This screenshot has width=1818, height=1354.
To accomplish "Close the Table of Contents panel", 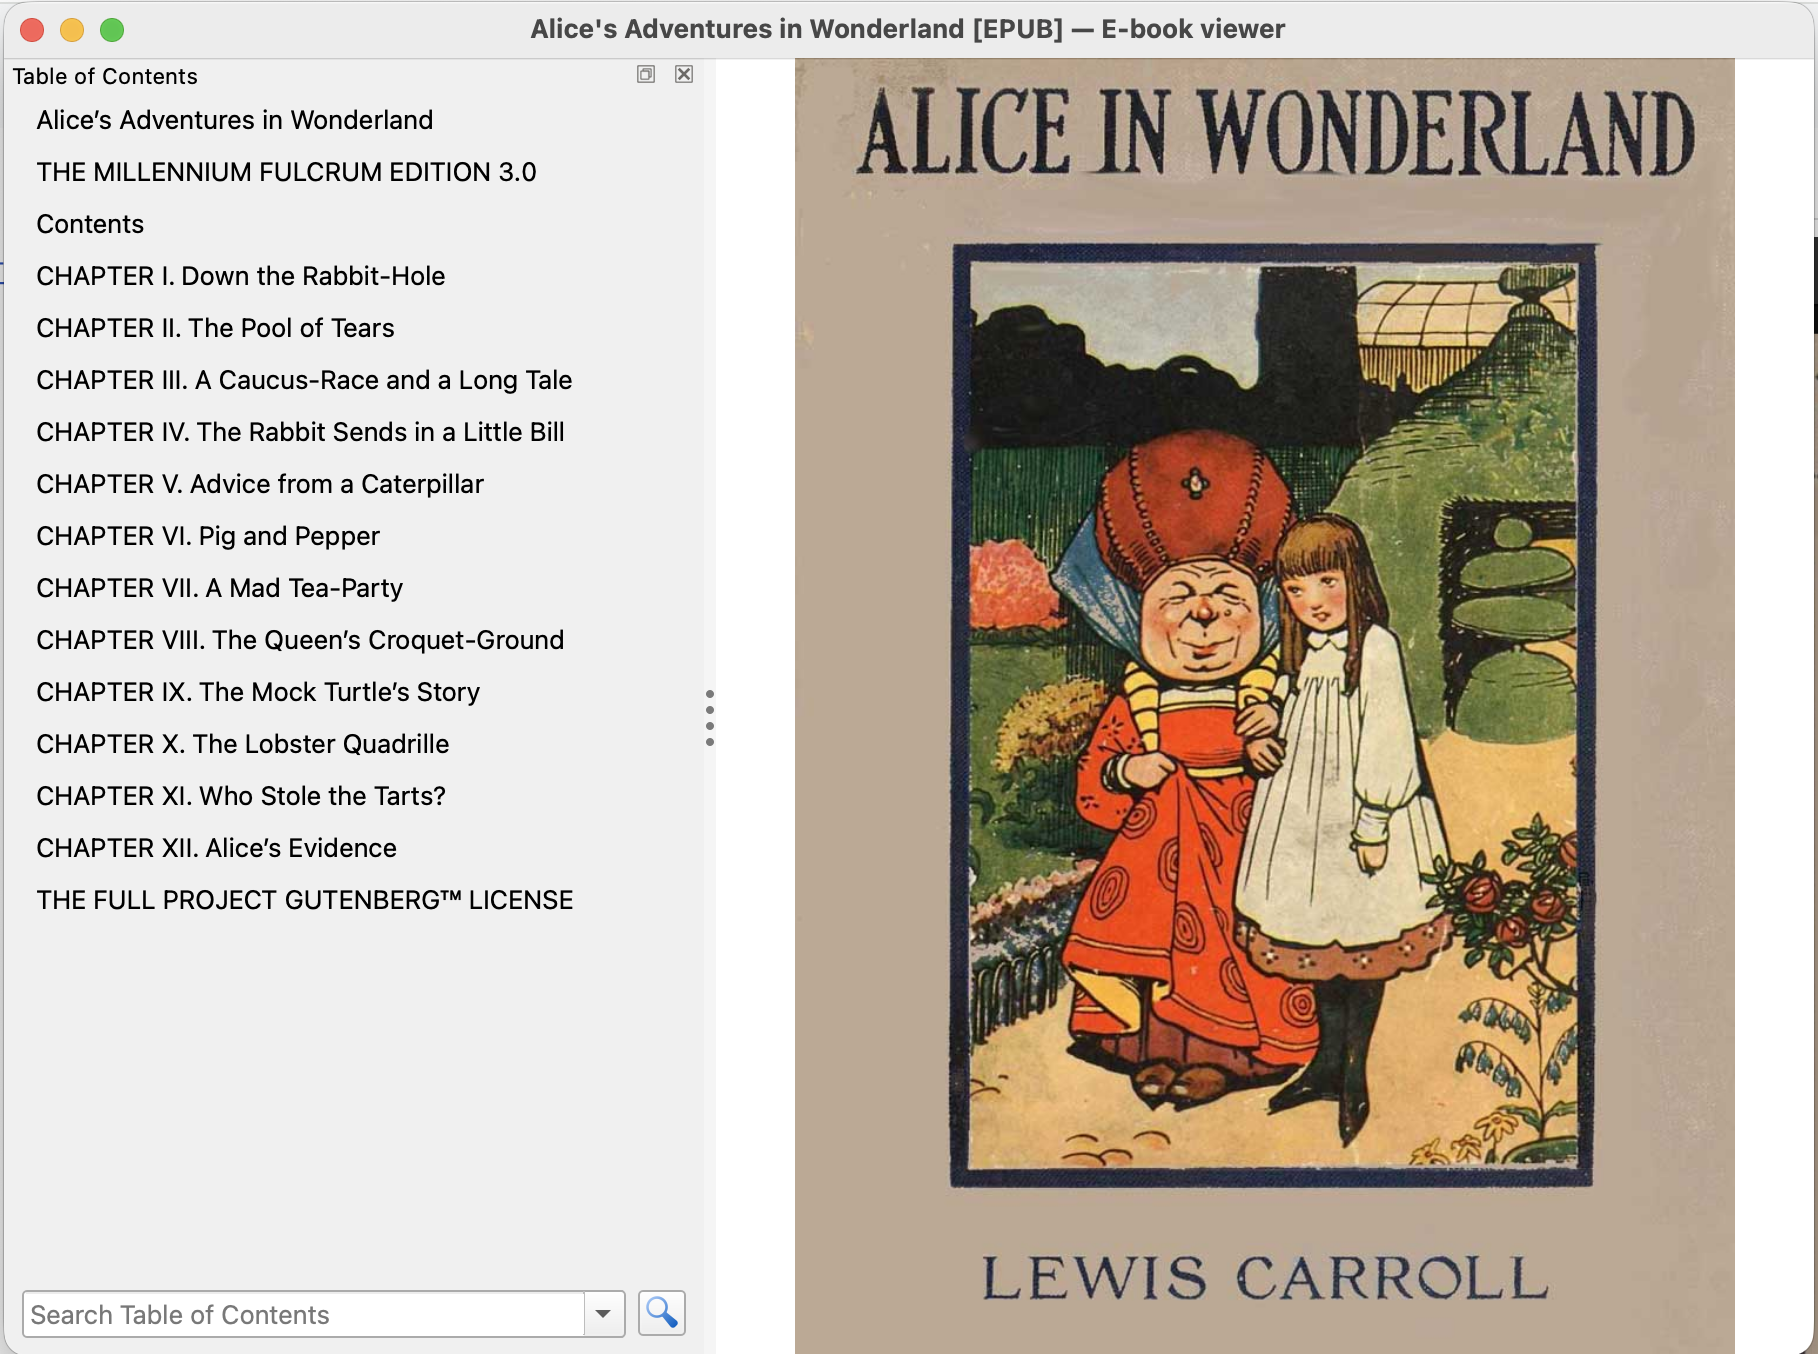I will tap(684, 74).
